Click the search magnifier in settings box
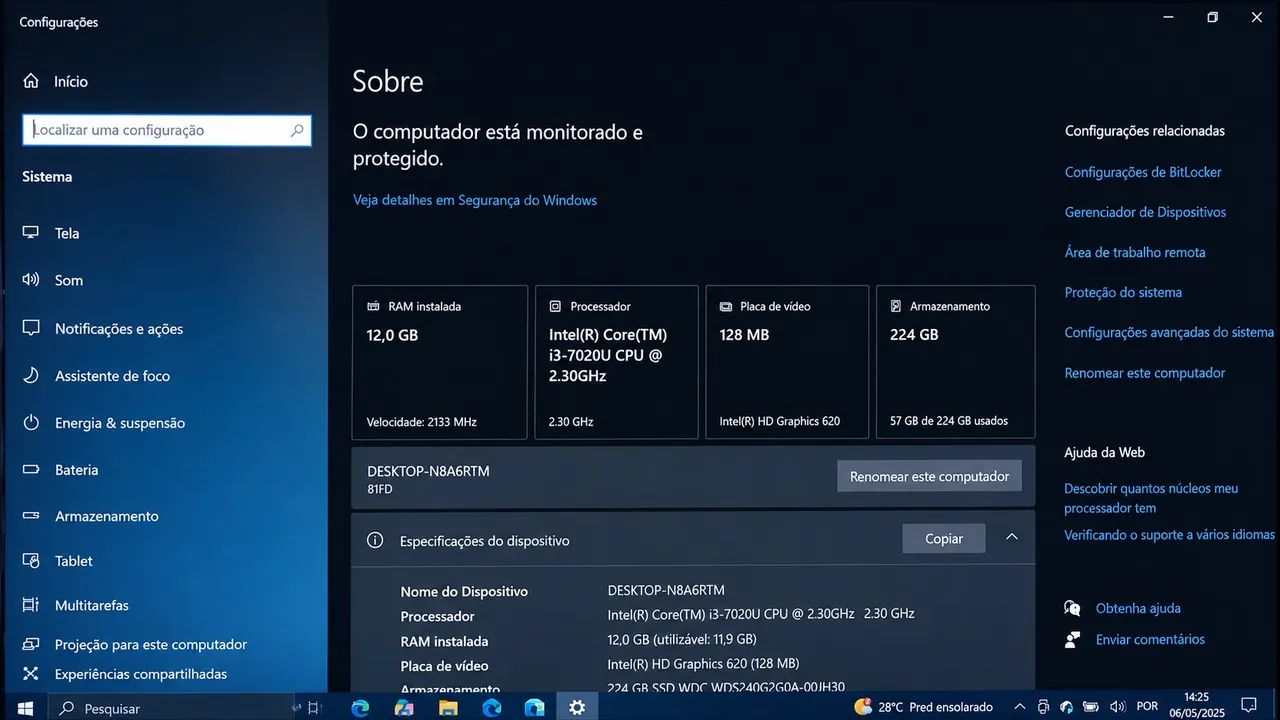 tap(297, 130)
